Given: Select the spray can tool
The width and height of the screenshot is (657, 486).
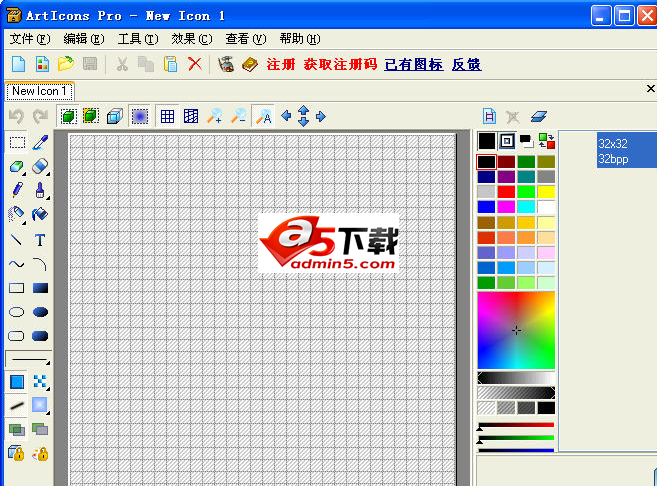Looking at the screenshot, I should [17, 215].
